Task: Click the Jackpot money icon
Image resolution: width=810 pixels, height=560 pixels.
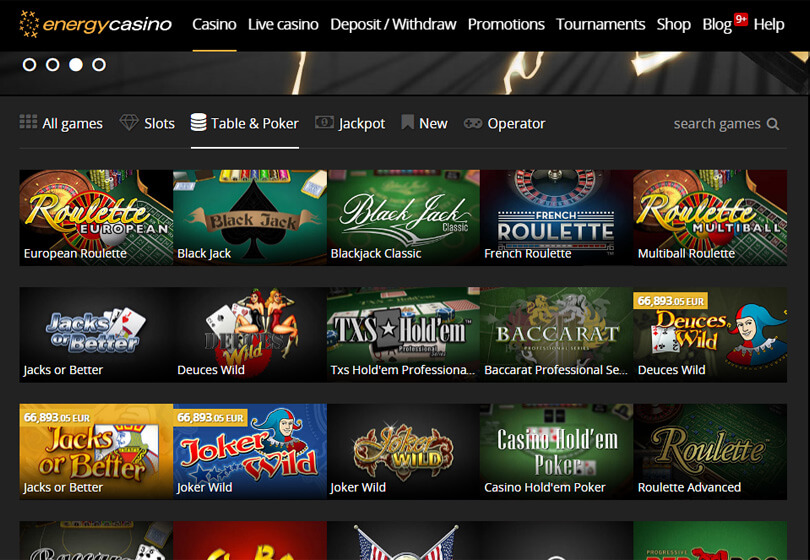Action: (324, 123)
